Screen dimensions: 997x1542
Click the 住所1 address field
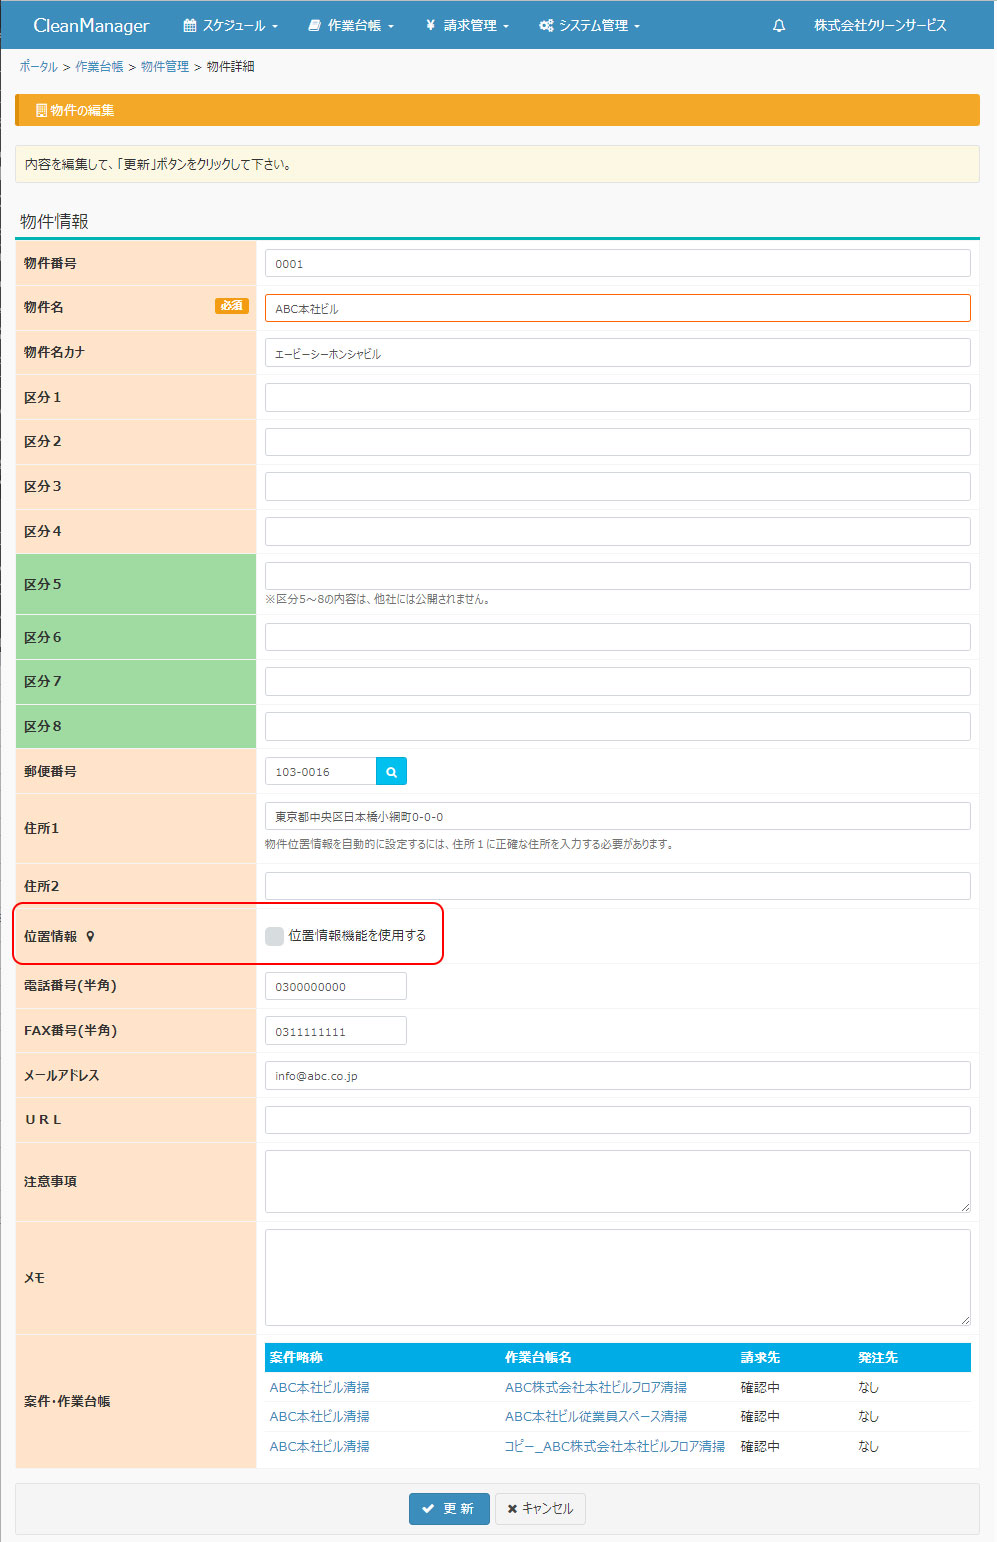(x=618, y=816)
